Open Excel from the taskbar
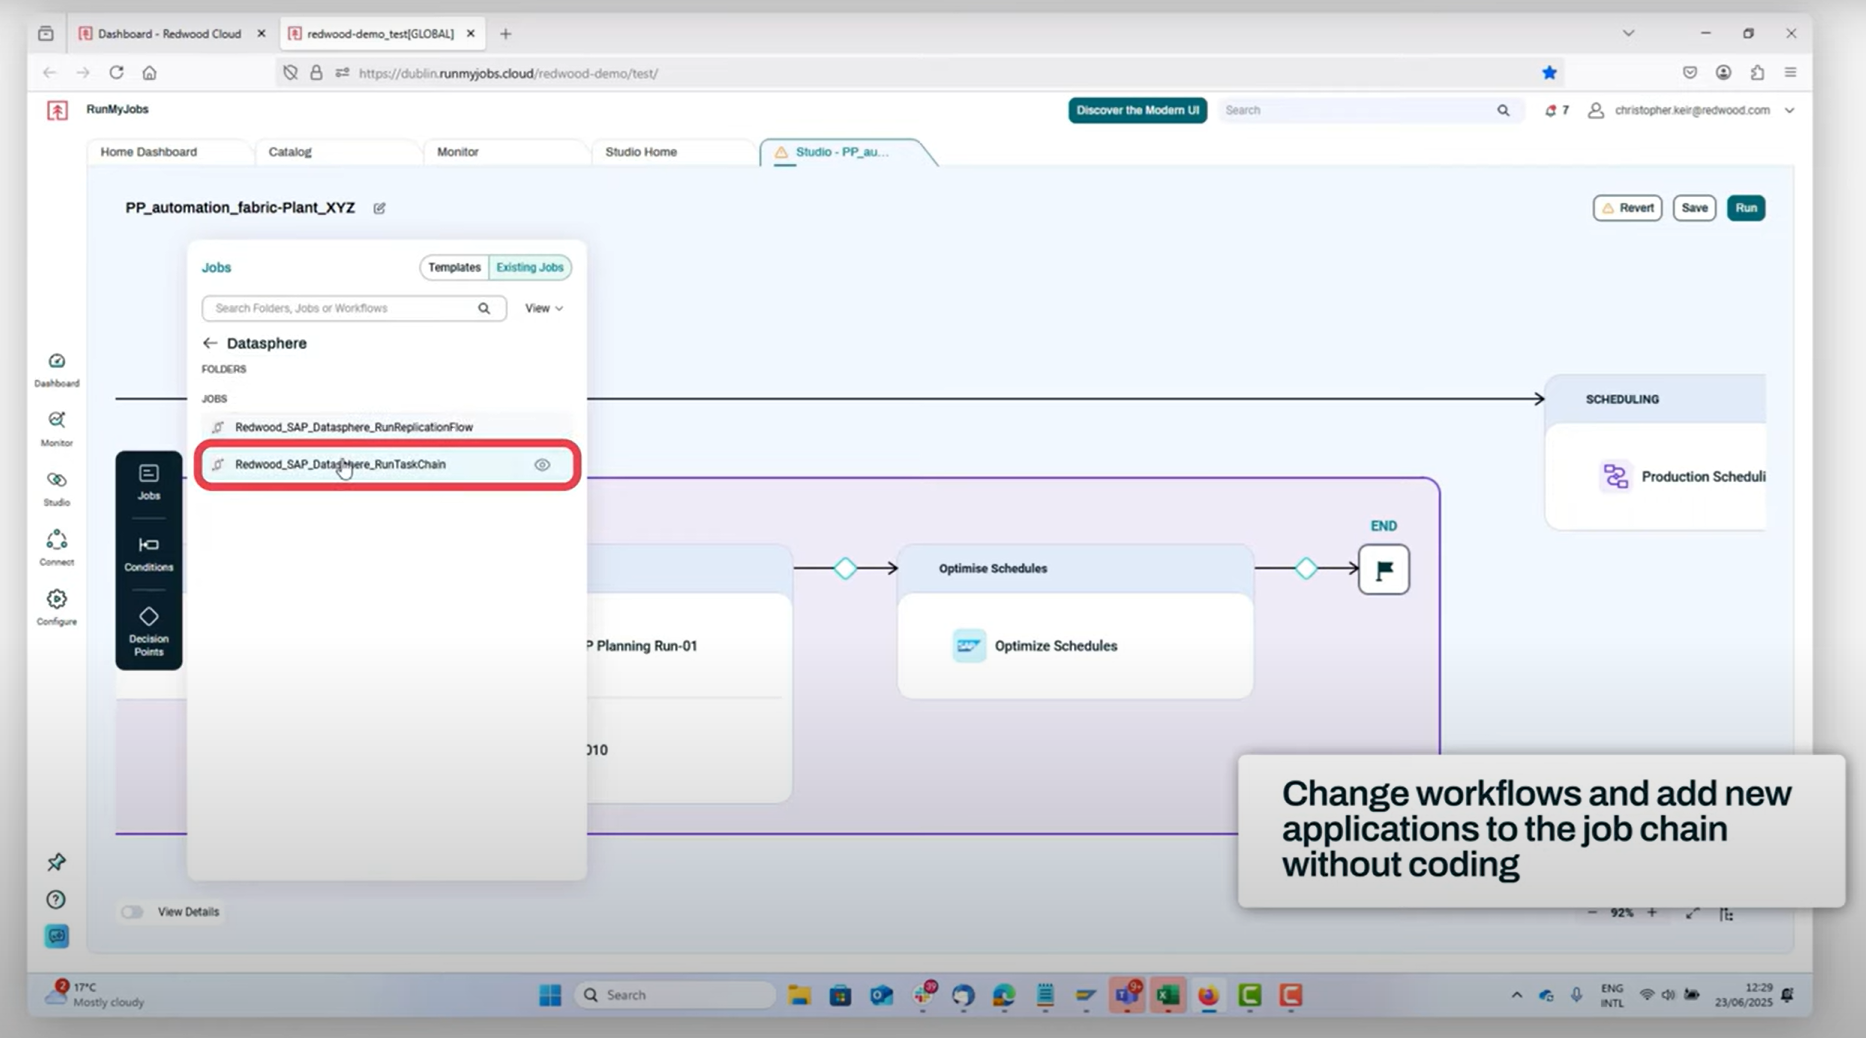The width and height of the screenshot is (1866, 1038). tap(1167, 995)
